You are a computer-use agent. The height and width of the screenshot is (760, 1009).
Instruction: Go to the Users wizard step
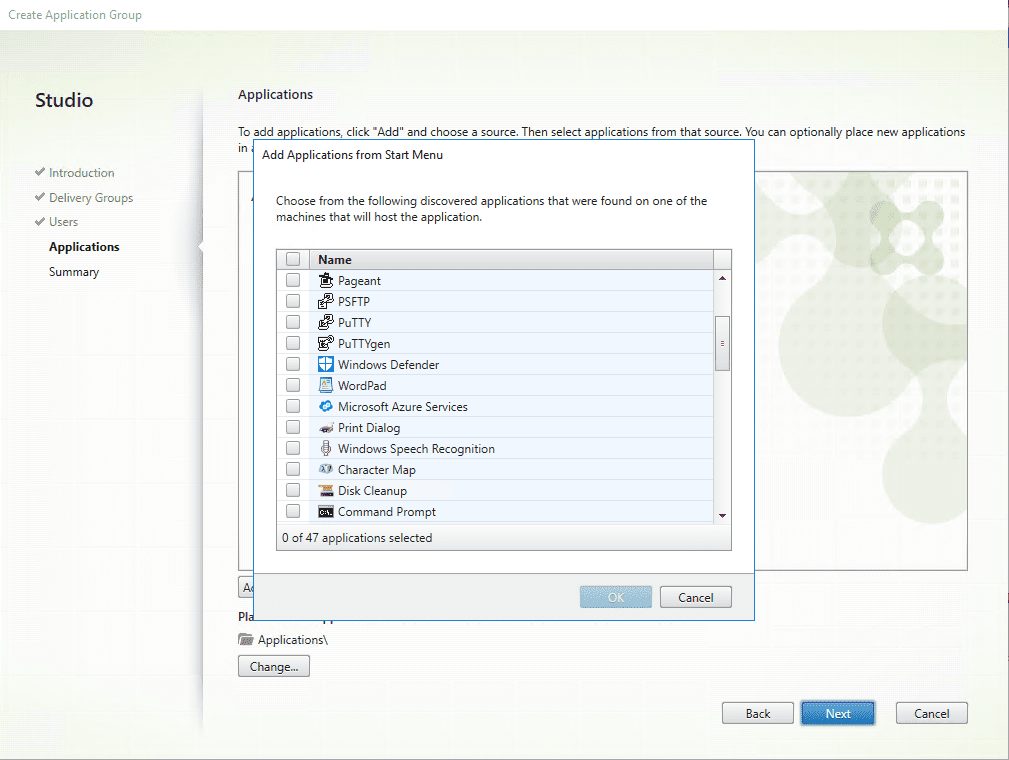(x=63, y=221)
